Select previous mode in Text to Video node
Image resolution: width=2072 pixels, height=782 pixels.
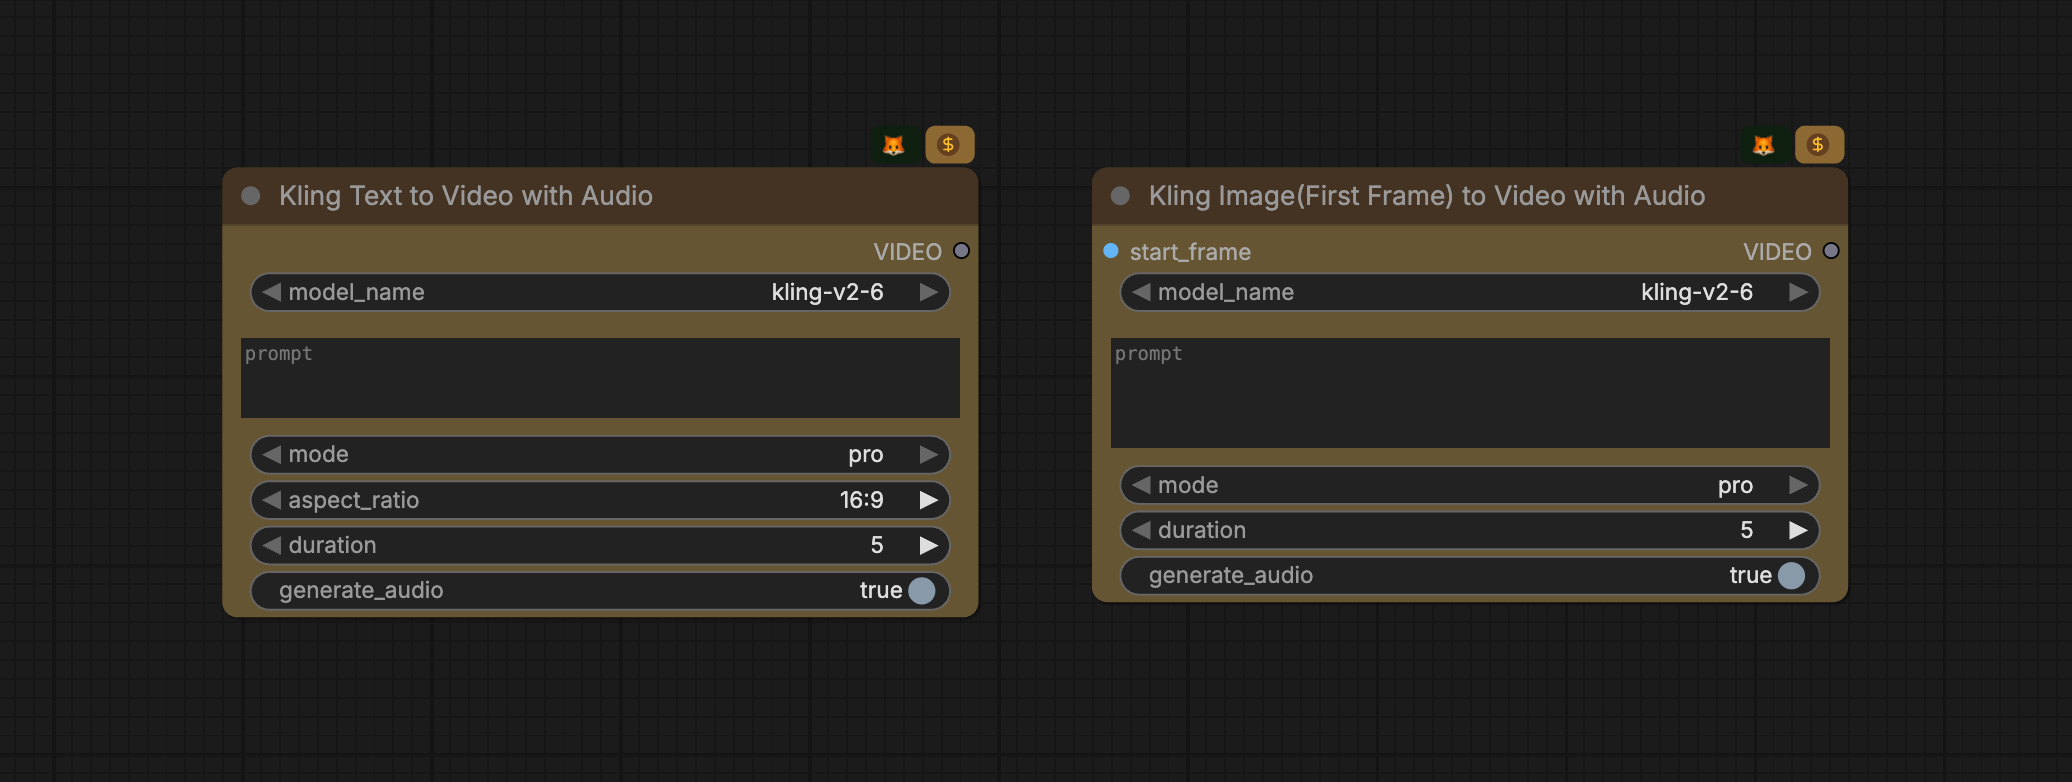[x=271, y=454]
